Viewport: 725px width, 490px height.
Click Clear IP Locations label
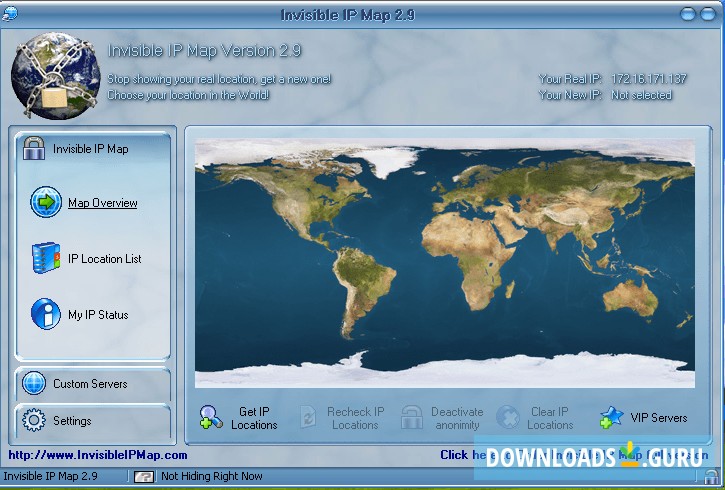(550, 418)
